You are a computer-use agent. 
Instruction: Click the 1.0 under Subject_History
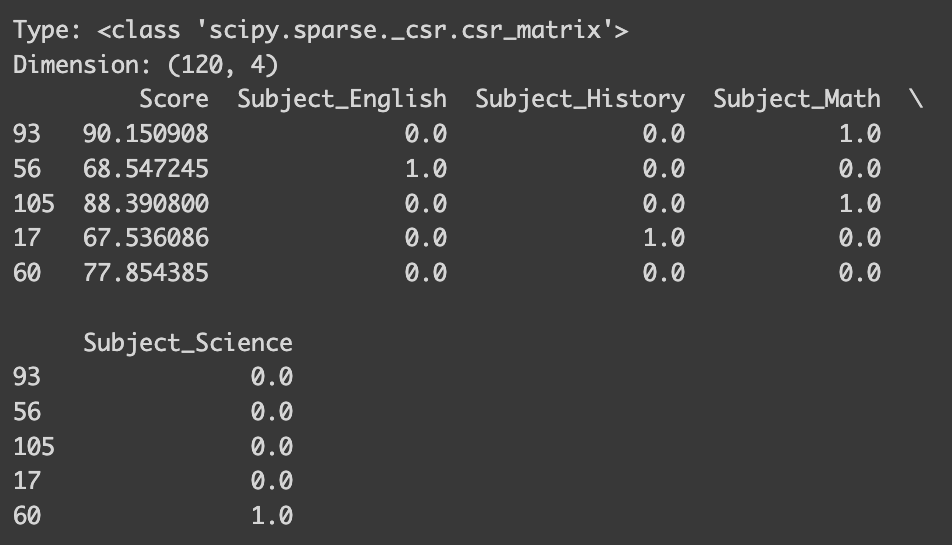tap(664, 238)
